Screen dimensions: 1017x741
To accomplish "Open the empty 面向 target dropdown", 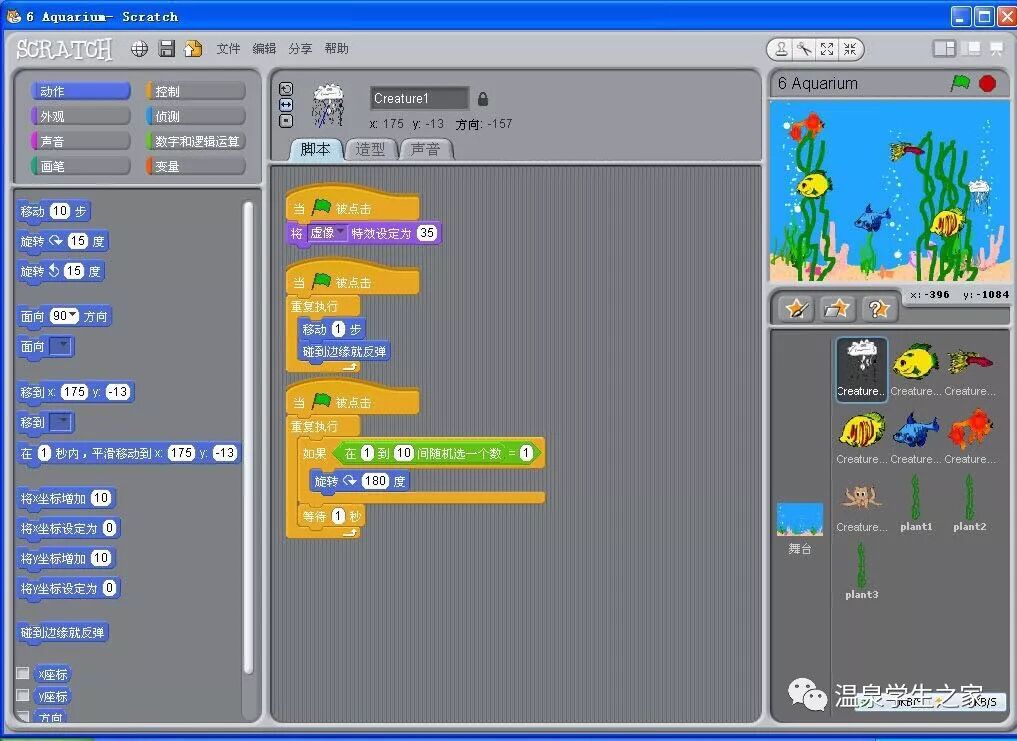I will [61, 346].
